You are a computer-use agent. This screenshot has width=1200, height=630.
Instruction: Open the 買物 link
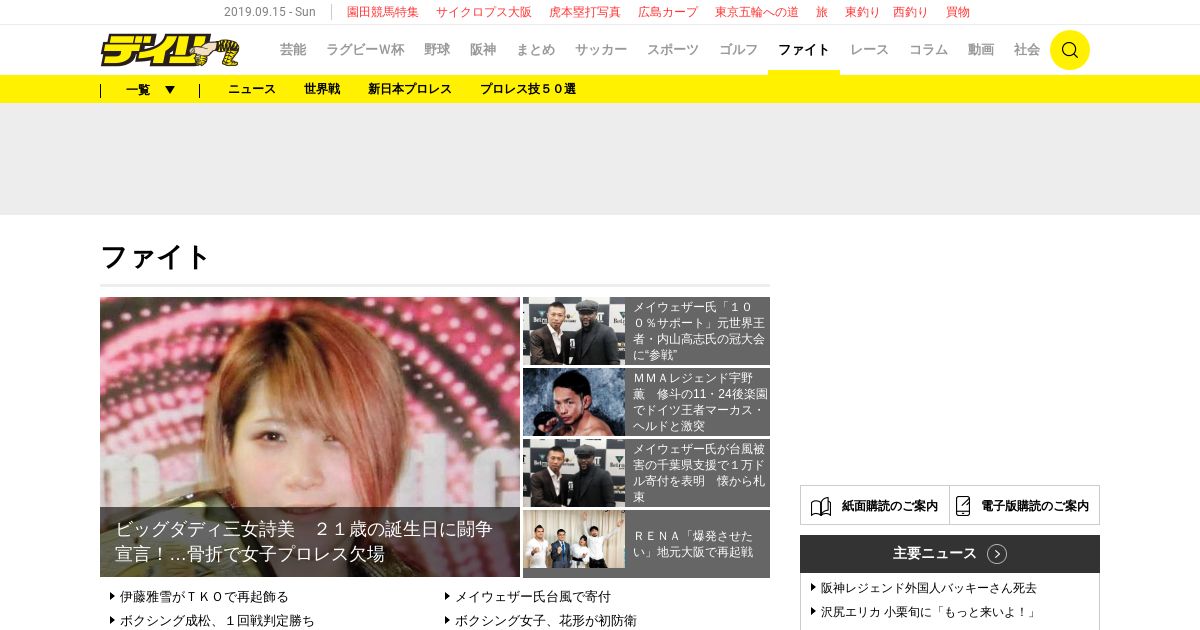pyautogui.click(x=958, y=12)
